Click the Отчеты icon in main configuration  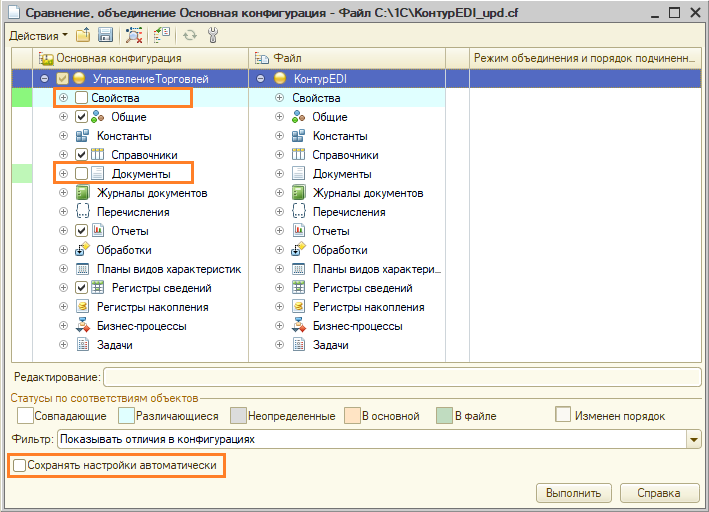click(x=98, y=231)
